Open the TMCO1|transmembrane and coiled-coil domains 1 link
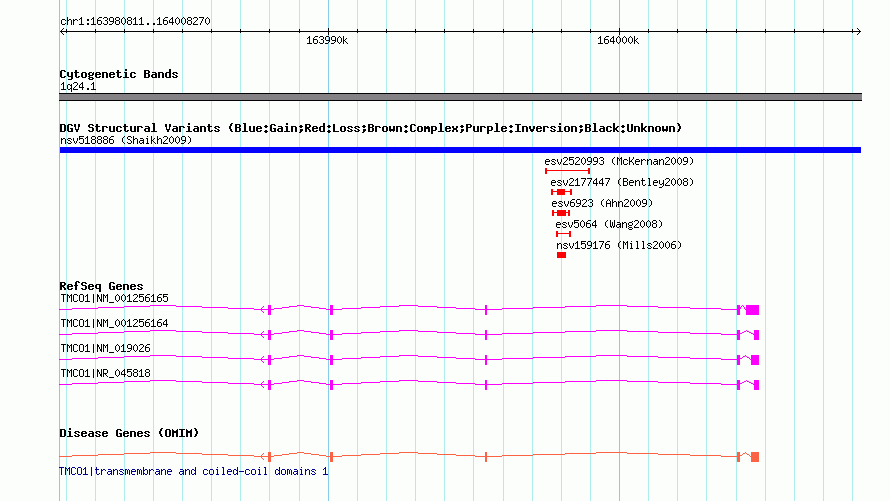The height and width of the screenshot is (501, 890). (194, 471)
